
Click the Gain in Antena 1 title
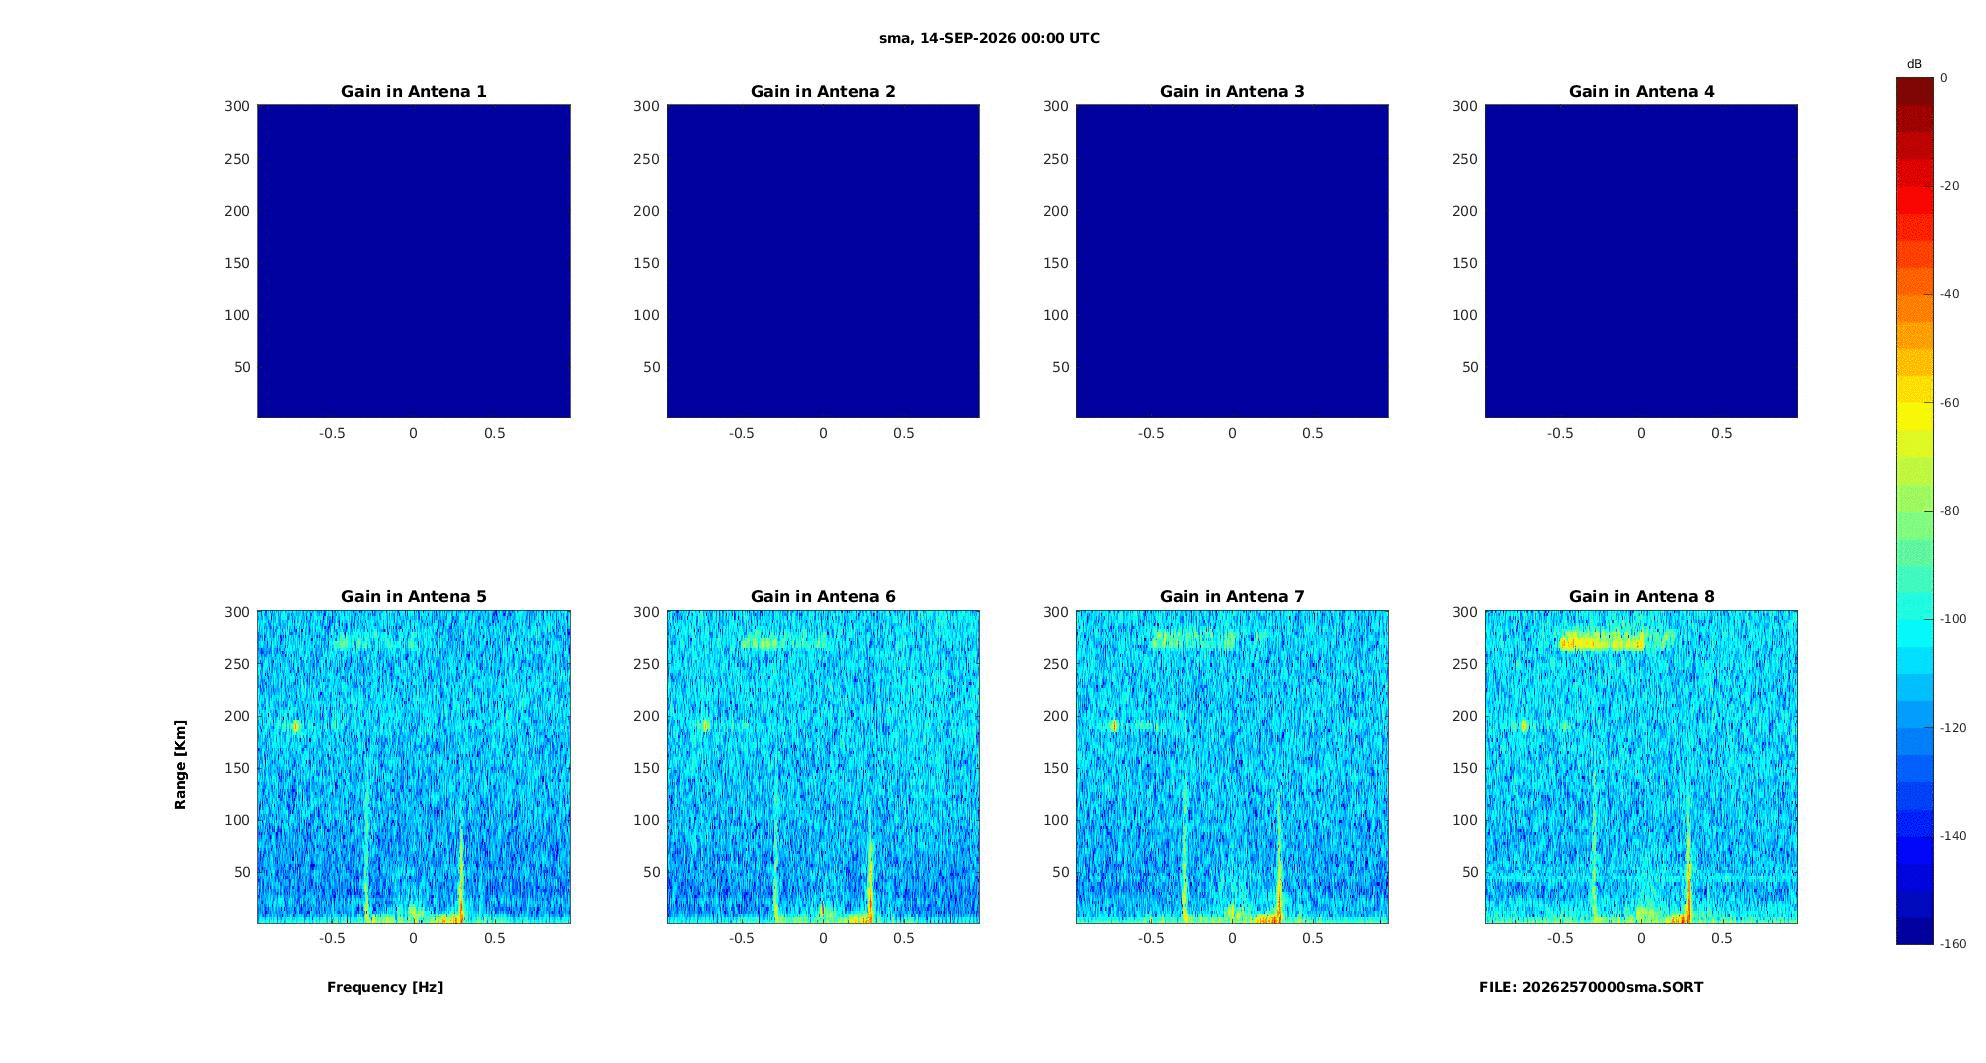coord(414,91)
